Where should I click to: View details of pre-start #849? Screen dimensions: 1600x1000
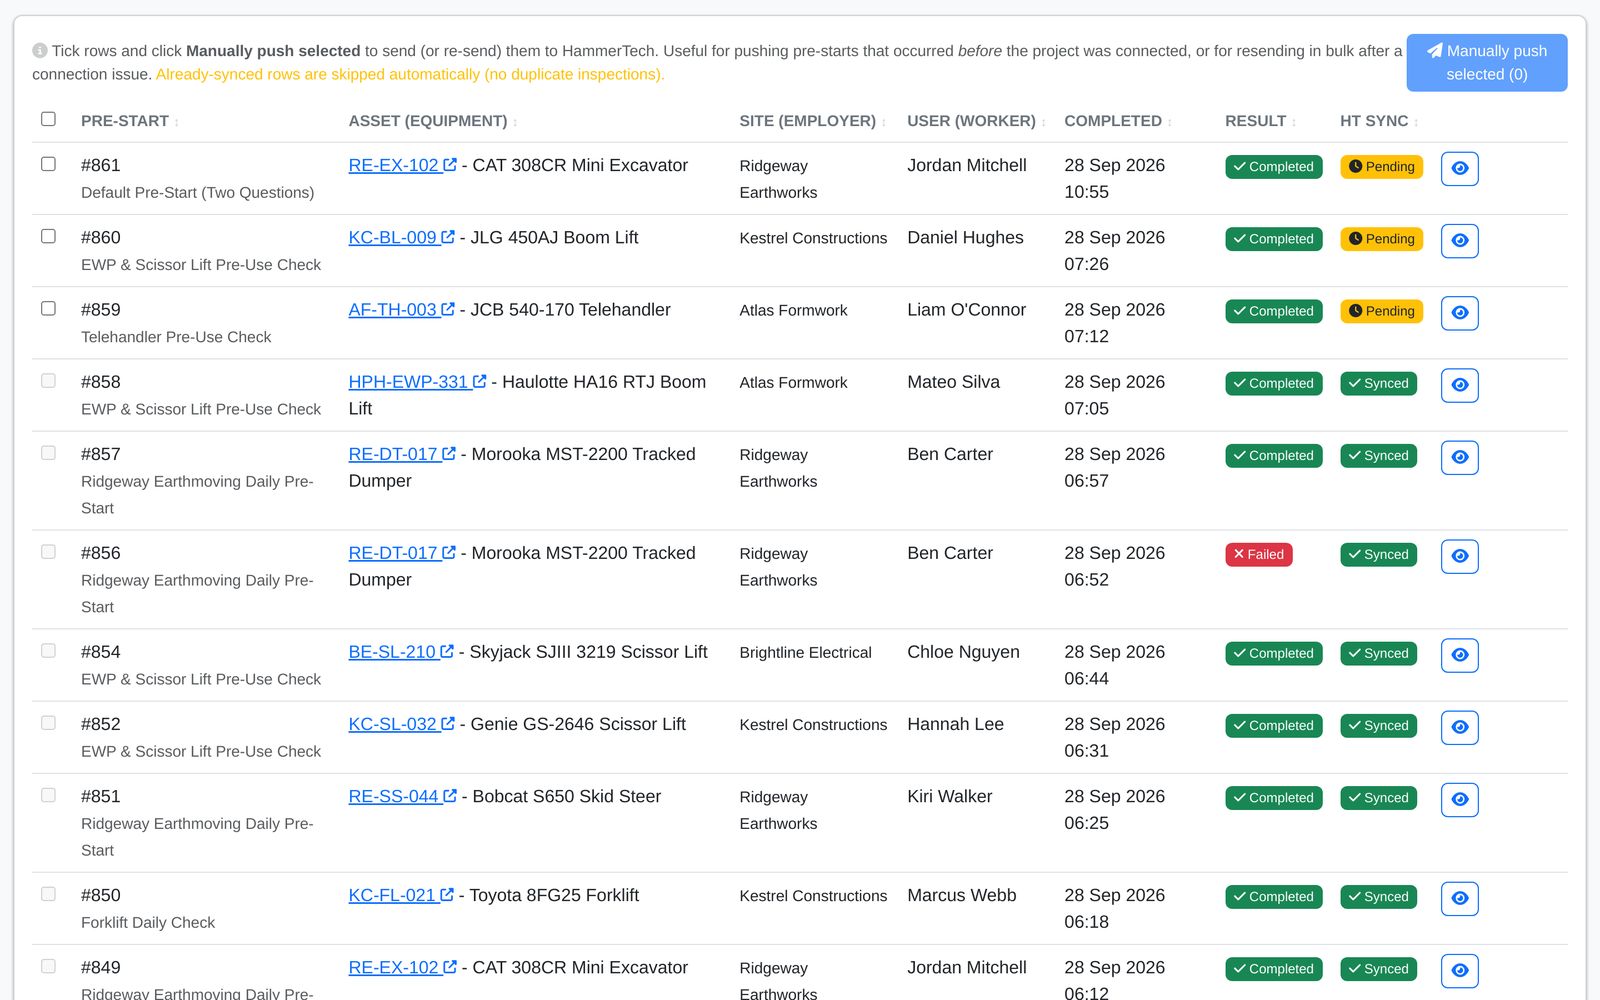click(1459, 969)
